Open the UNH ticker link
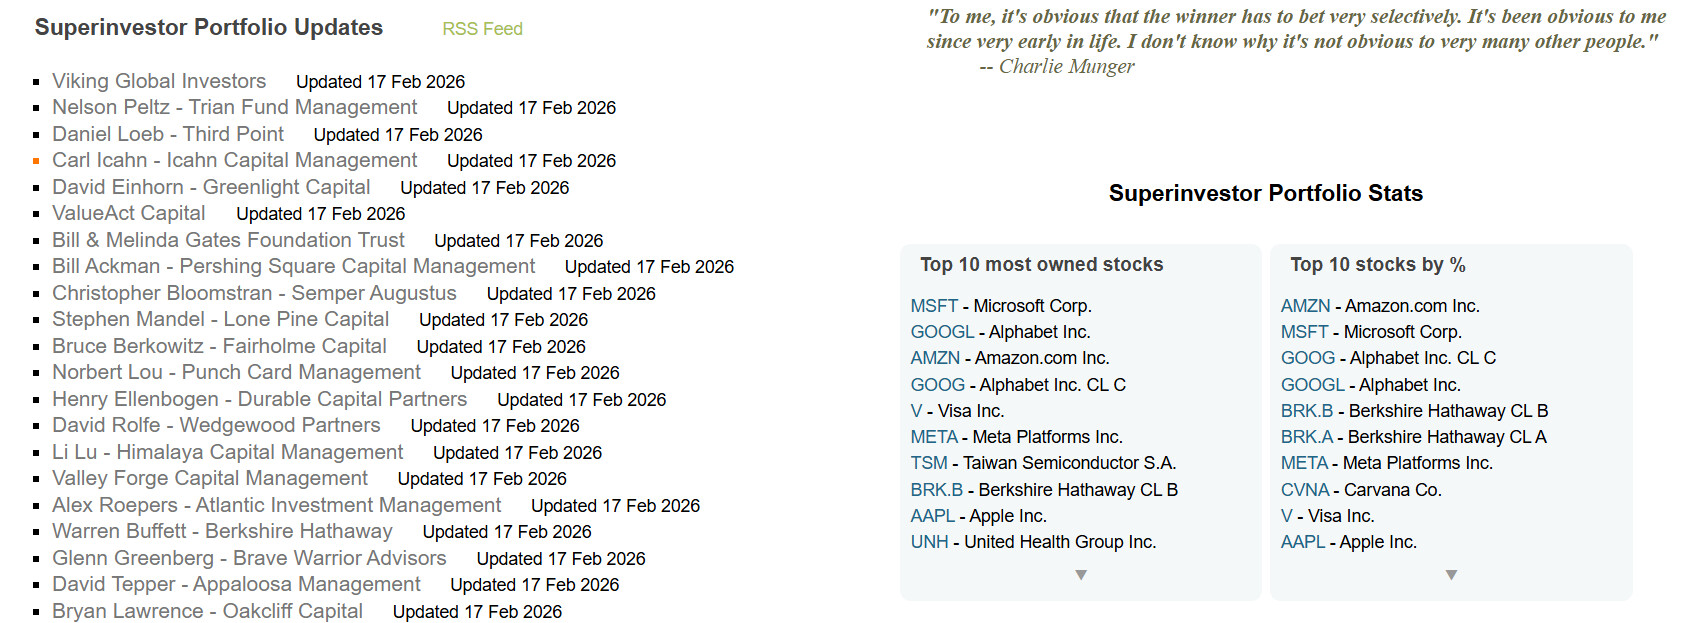The width and height of the screenshot is (1703, 623). [x=929, y=542]
